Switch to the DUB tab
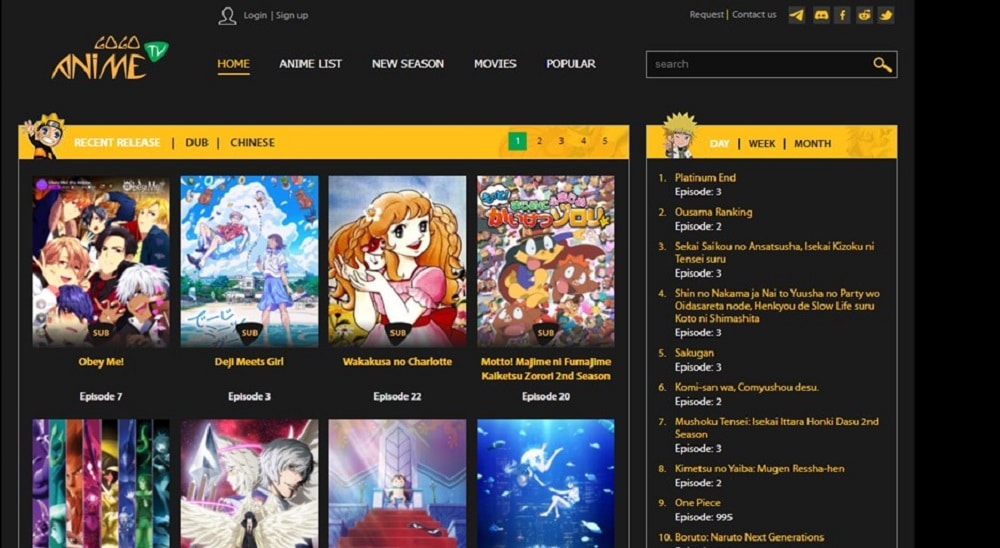This screenshot has height=548, width=1000. pos(196,142)
